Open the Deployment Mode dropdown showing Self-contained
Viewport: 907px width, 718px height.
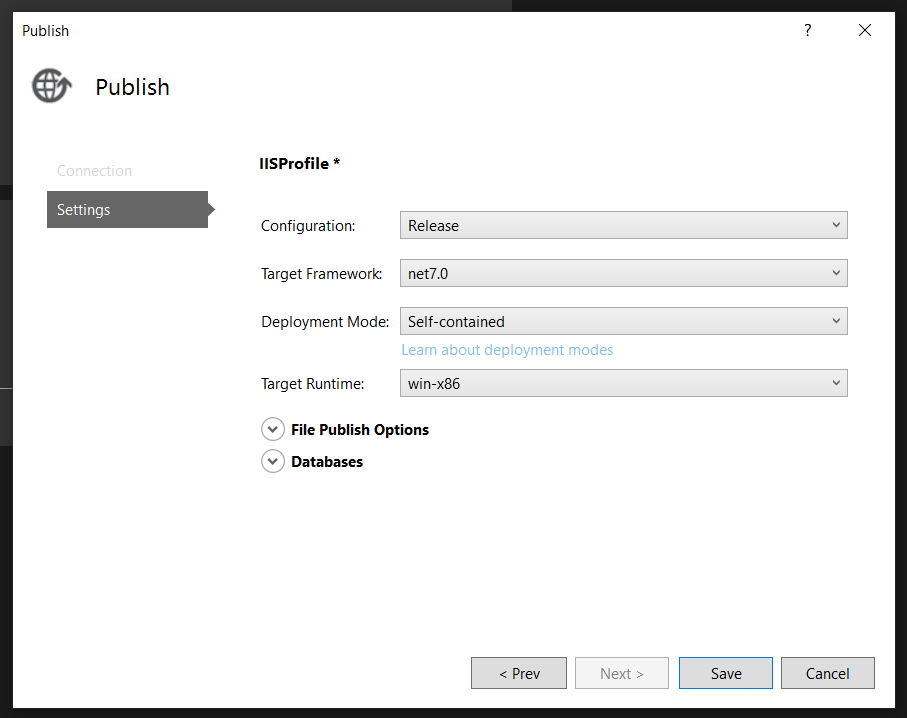(623, 321)
